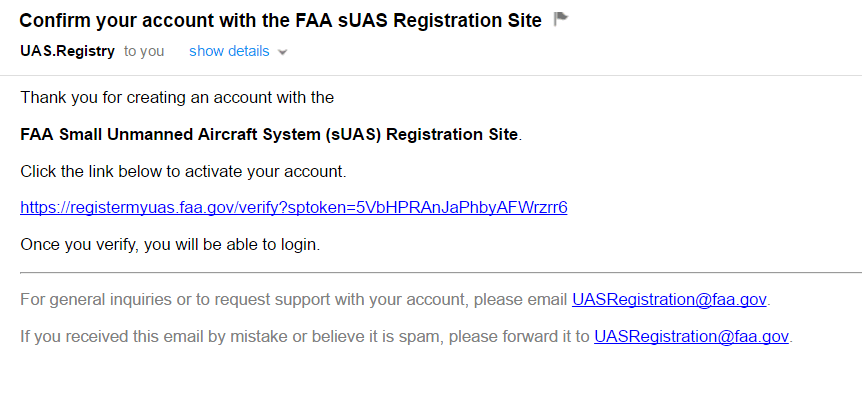
Task: Expand the arrow beside show details
Action: (x=283, y=53)
